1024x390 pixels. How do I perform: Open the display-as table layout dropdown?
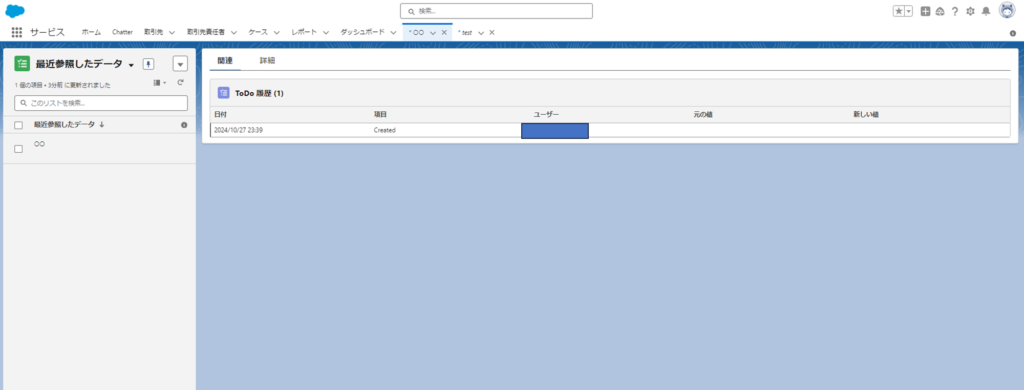tap(159, 83)
